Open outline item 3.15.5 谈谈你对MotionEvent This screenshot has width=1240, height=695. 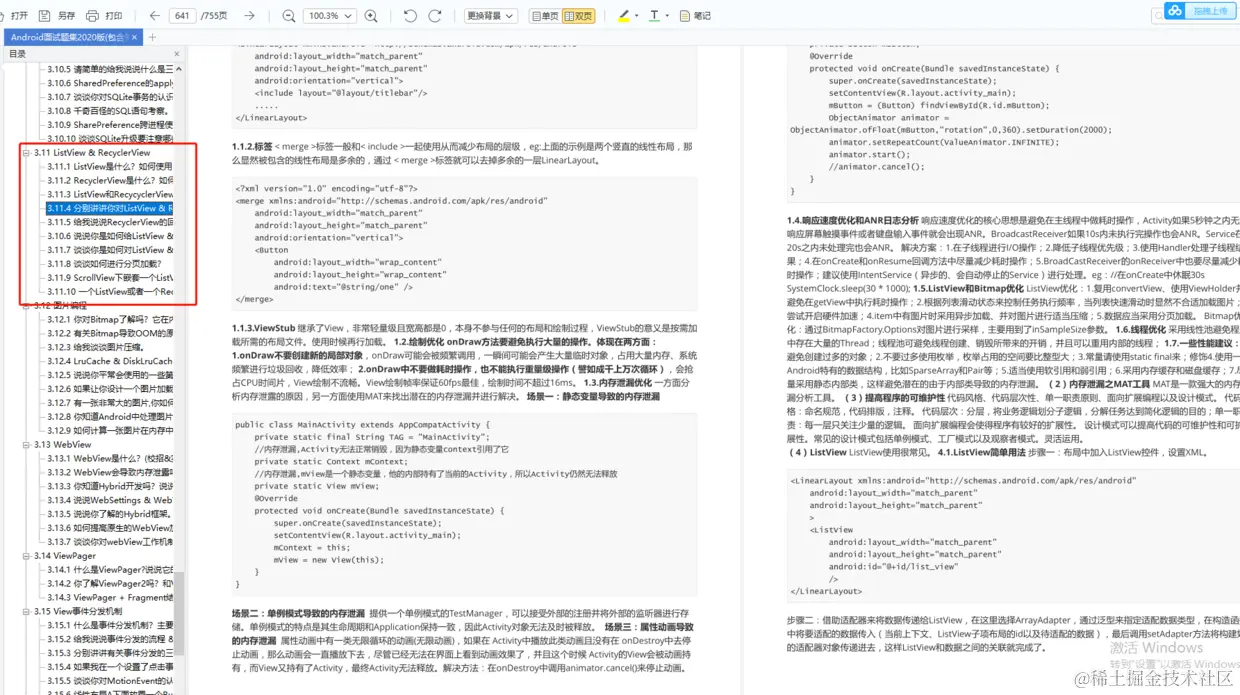pos(109,680)
